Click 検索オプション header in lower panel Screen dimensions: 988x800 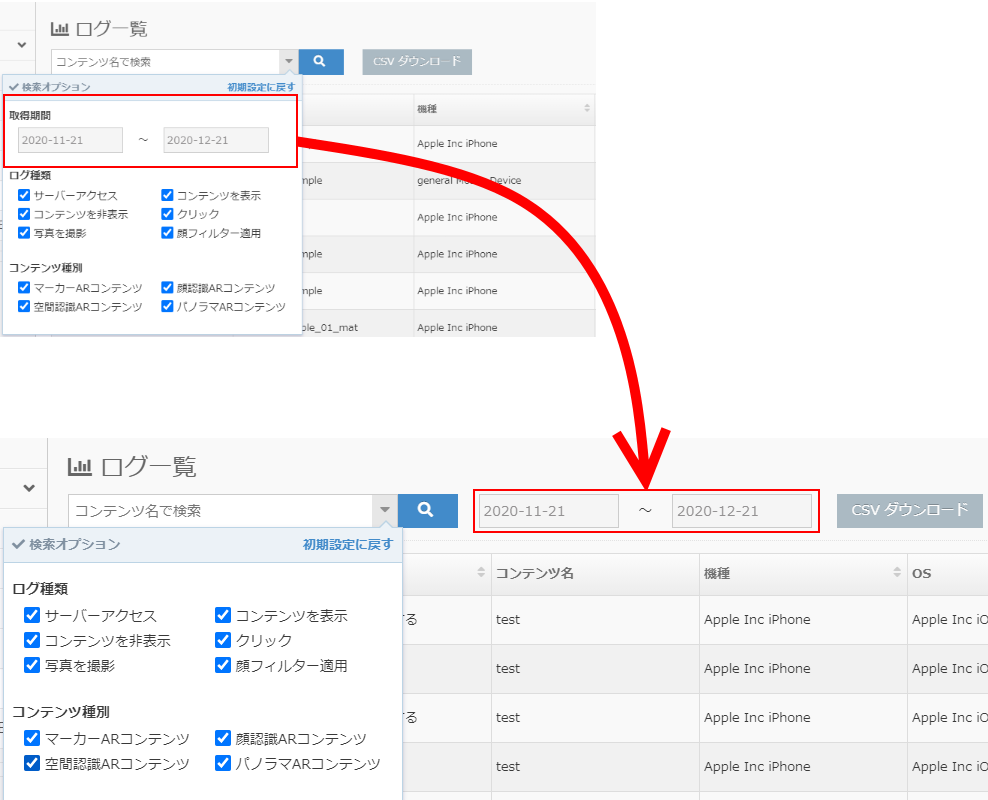[x=67, y=544]
